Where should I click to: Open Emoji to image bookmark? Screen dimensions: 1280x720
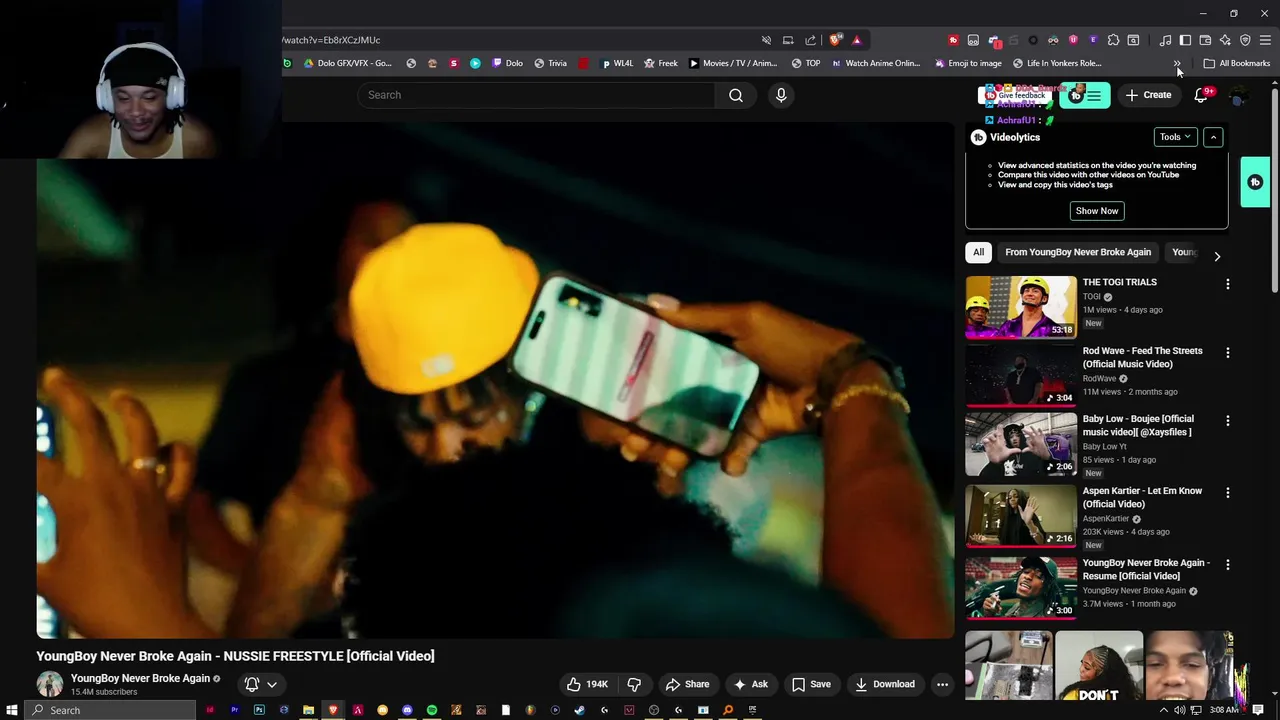coord(968,63)
